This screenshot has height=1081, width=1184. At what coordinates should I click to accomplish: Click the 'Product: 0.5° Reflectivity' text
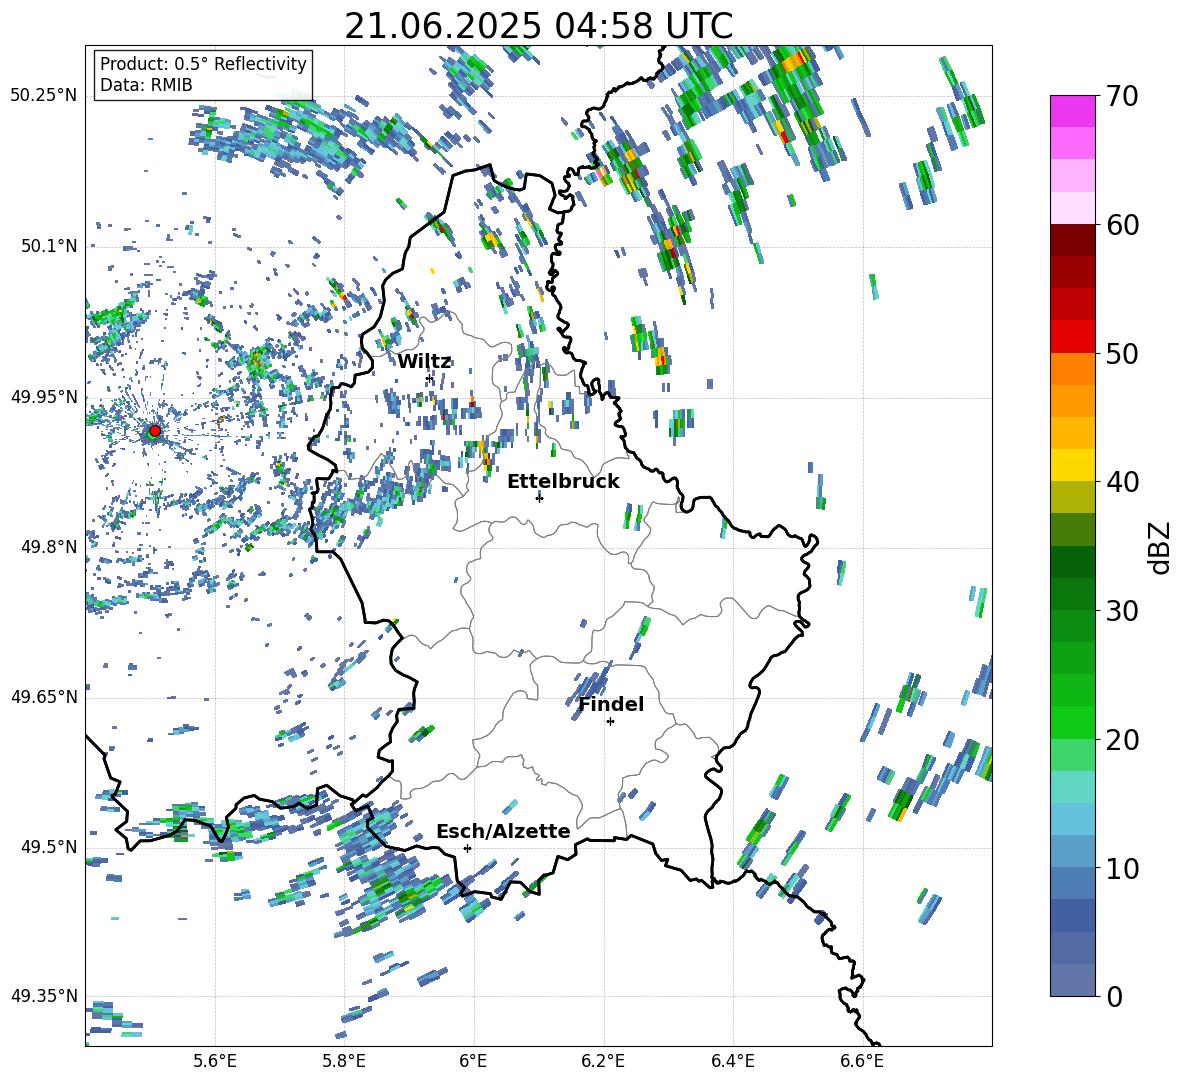[x=203, y=63]
